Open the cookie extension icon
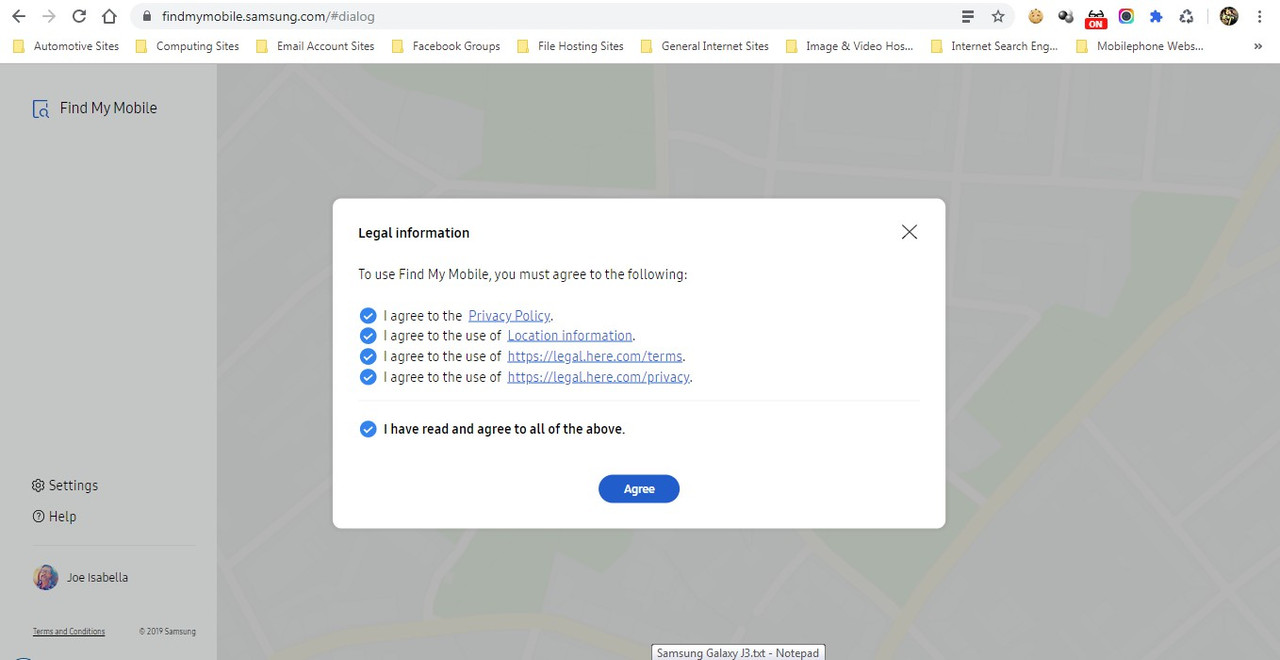Image resolution: width=1280 pixels, height=660 pixels. point(1036,16)
